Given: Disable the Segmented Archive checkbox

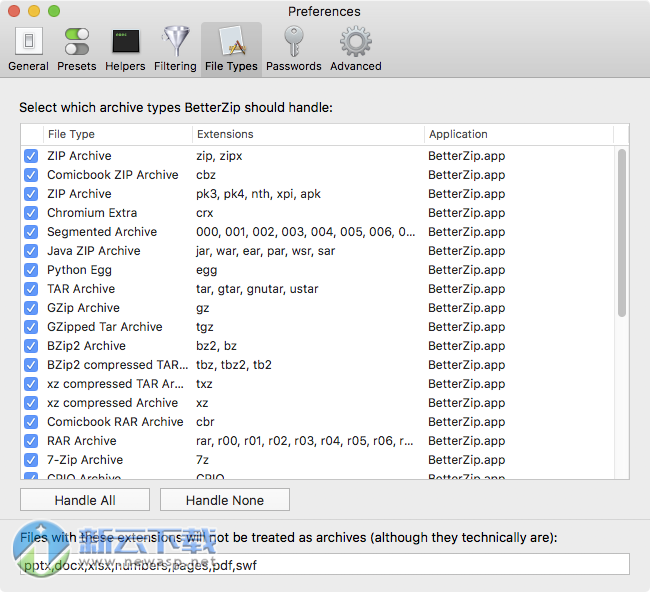Looking at the screenshot, I should (31, 232).
